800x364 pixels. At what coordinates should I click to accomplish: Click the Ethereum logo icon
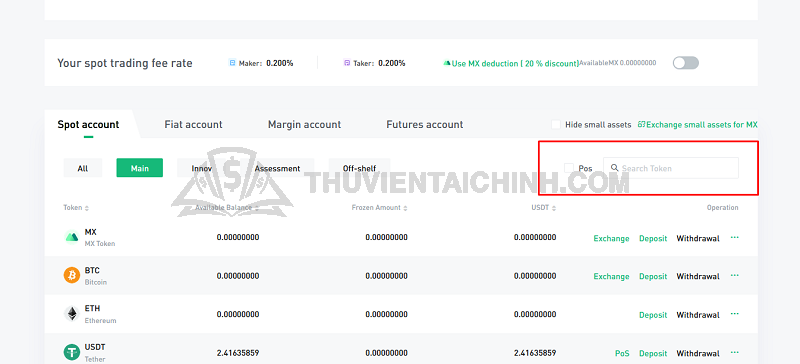71,314
